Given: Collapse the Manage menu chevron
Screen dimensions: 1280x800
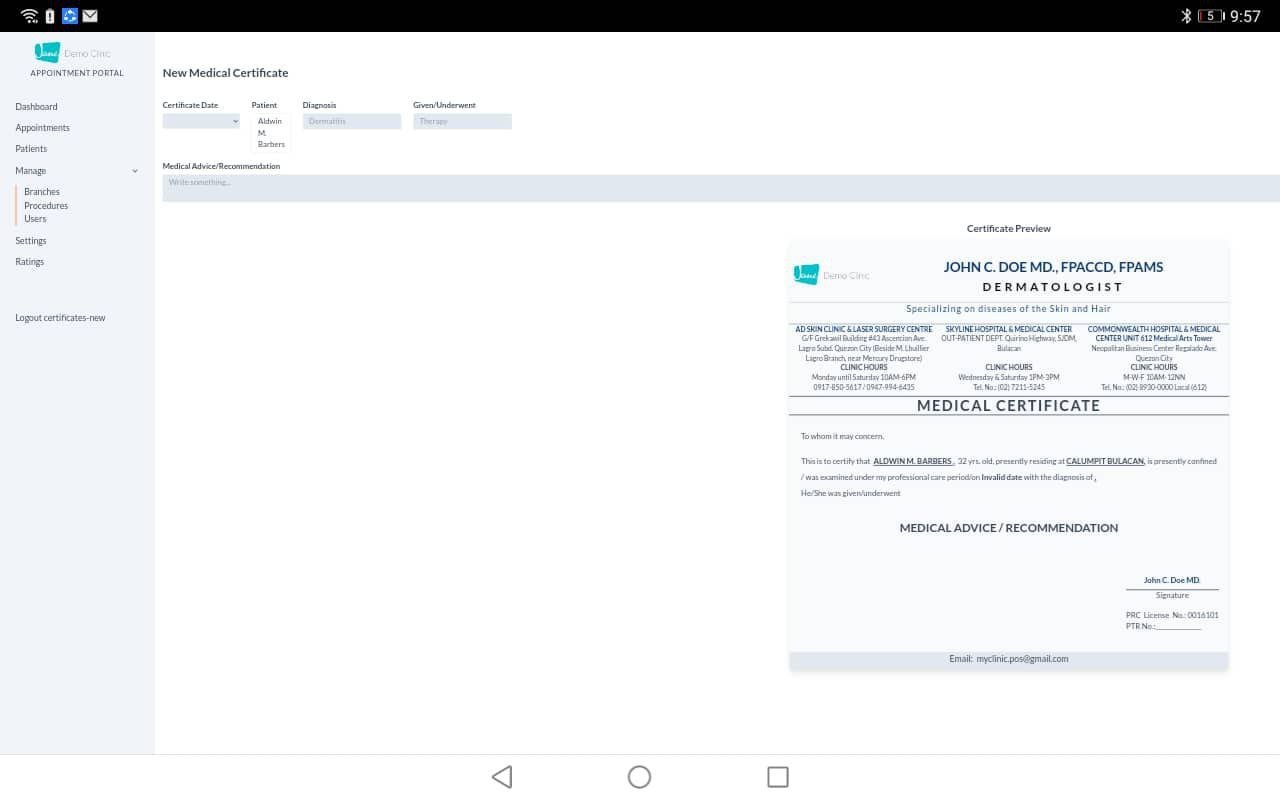Looking at the screenshot, I should coord(135,171).
